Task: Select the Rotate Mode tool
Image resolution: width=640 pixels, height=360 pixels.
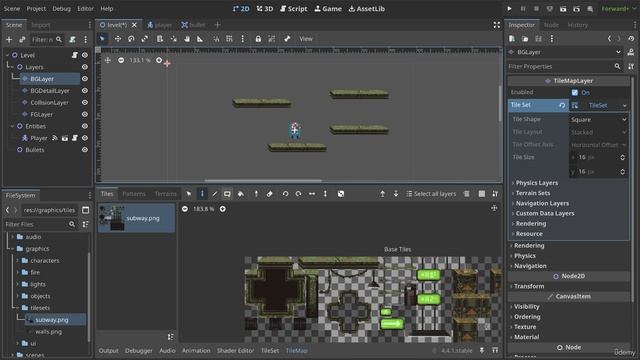Action: coord(131,39)
